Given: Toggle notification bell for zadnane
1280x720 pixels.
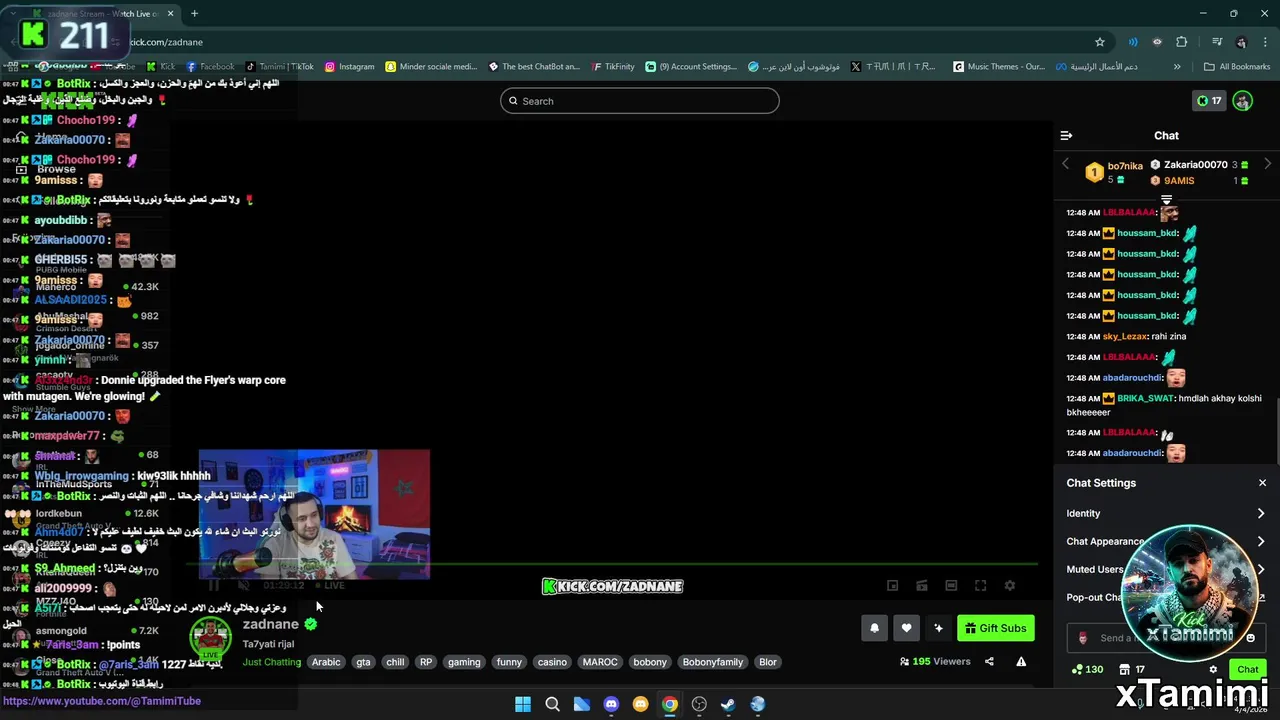Looking at the screenshot, I should coord(874,628).
